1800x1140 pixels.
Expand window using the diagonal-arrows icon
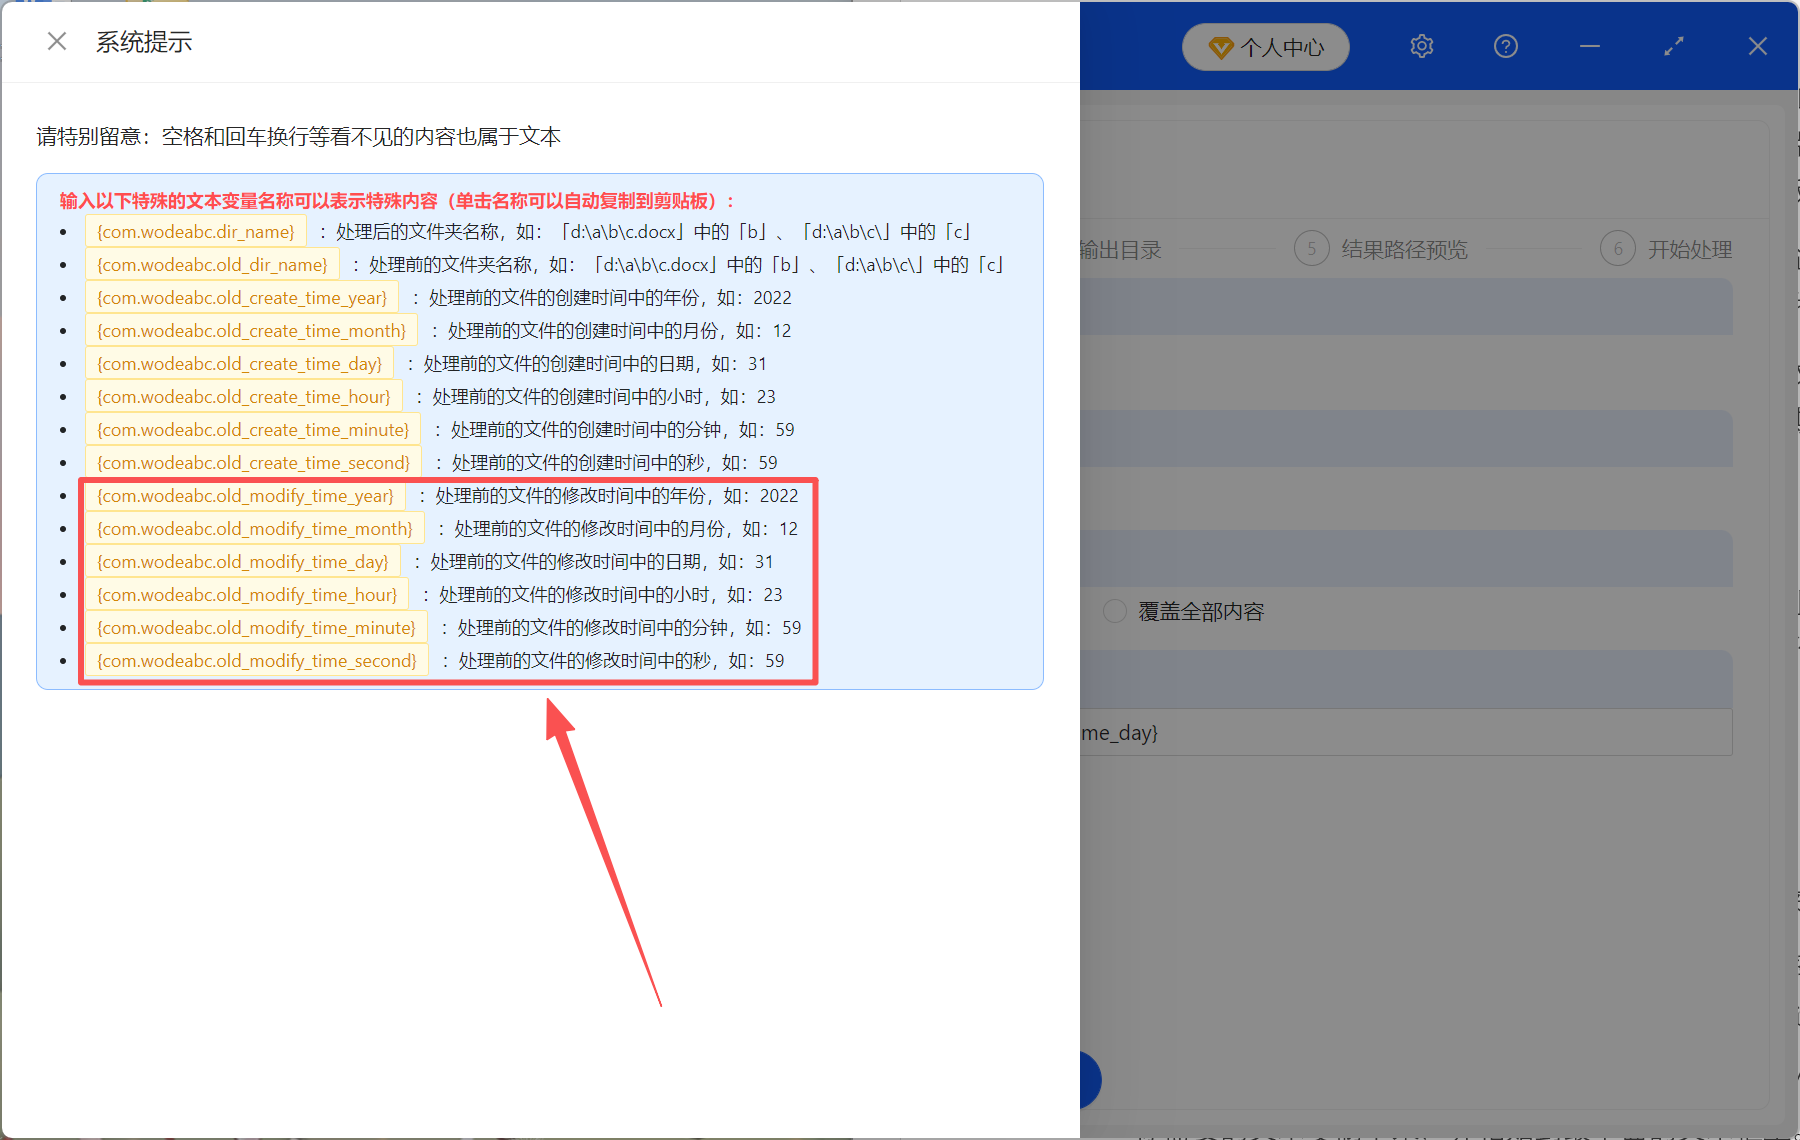click(x=1673, y=46)
